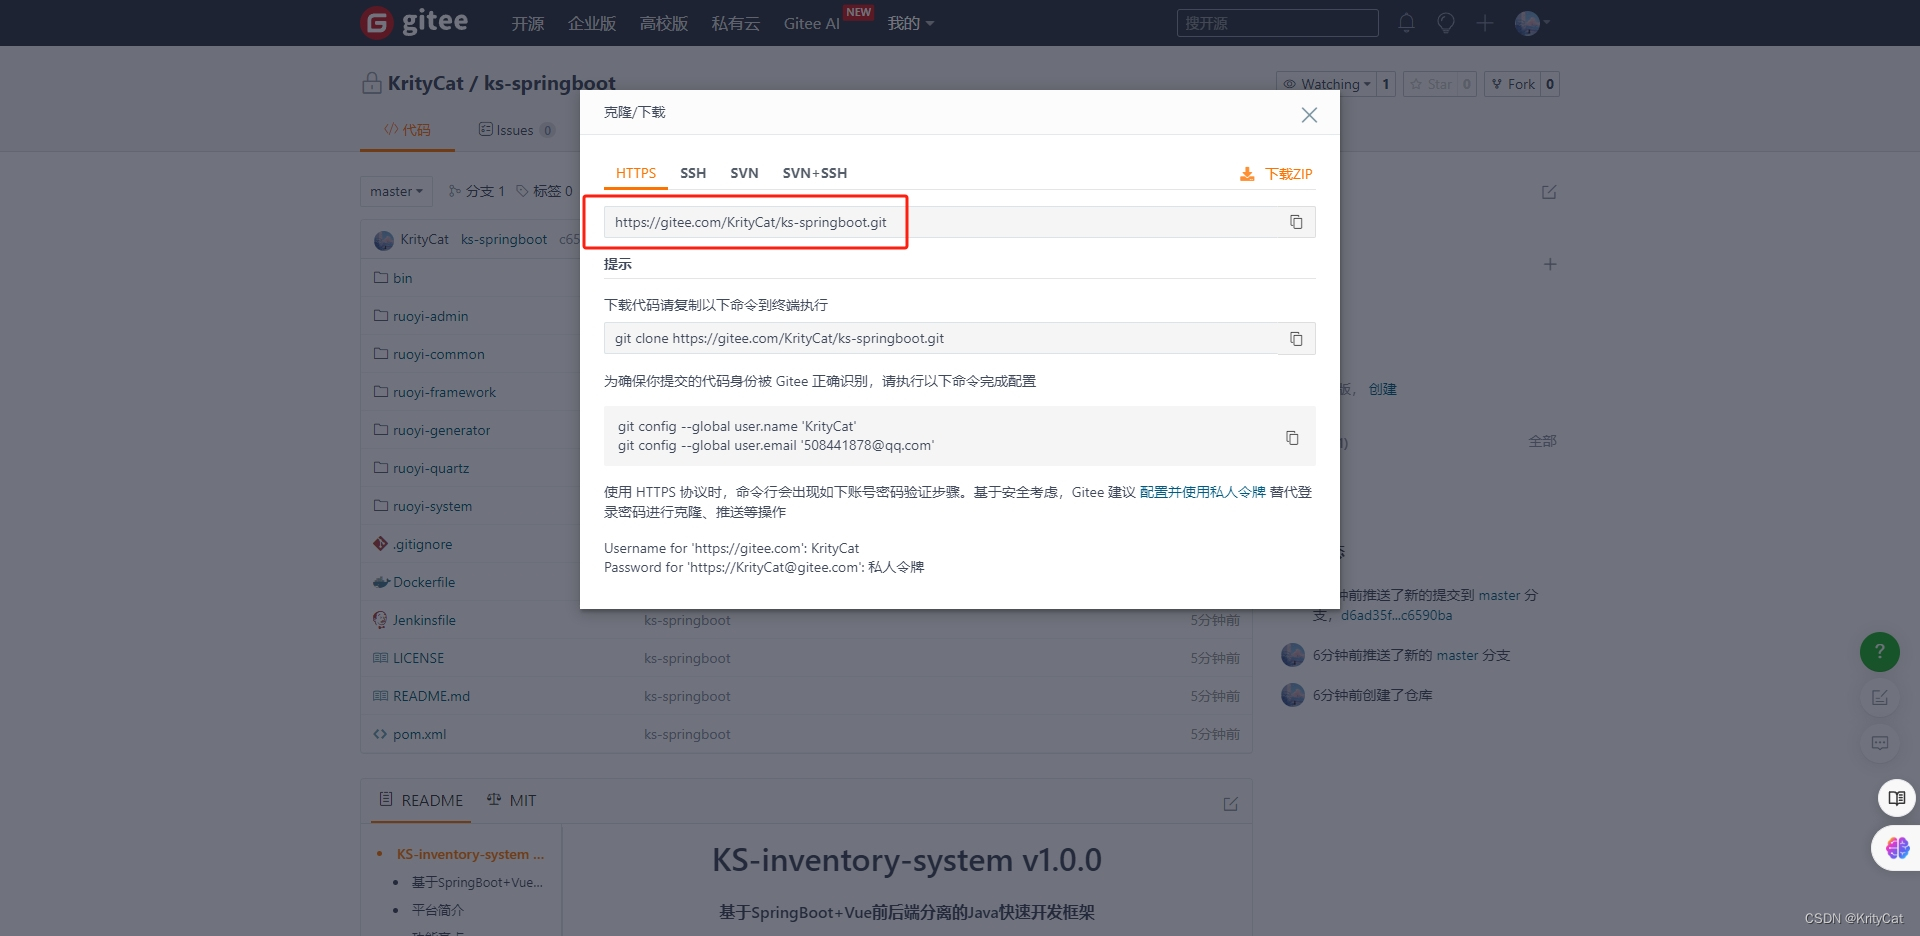Click the 下载ZIP link
The height and width of the screenshot is (936, 1920).
coord(1288,174)
